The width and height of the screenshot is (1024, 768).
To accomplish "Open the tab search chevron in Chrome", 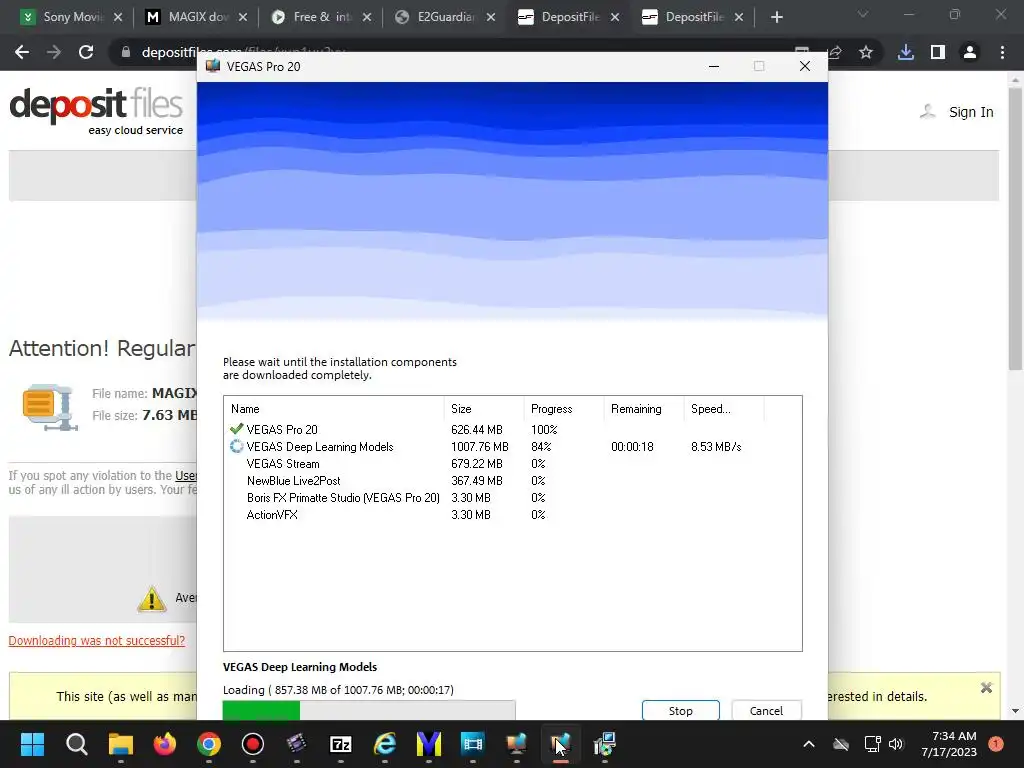I will pos(863,14).
